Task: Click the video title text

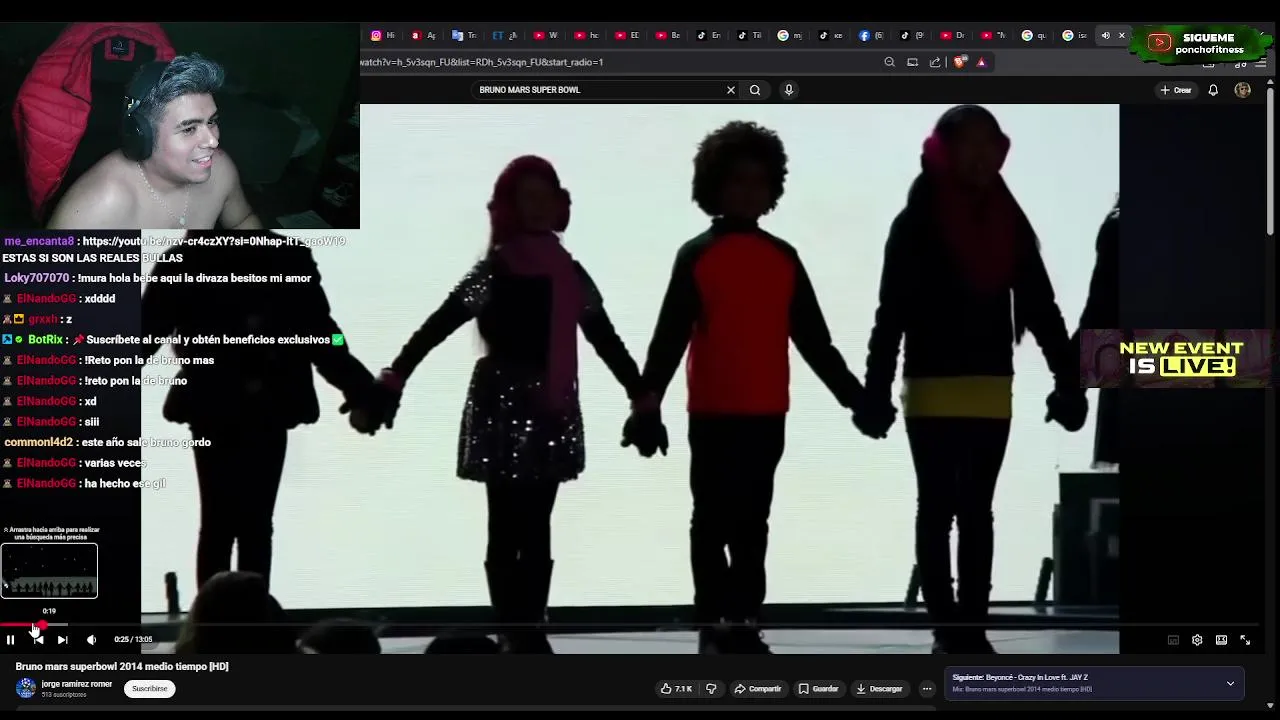Action: [x=122, y=667]
